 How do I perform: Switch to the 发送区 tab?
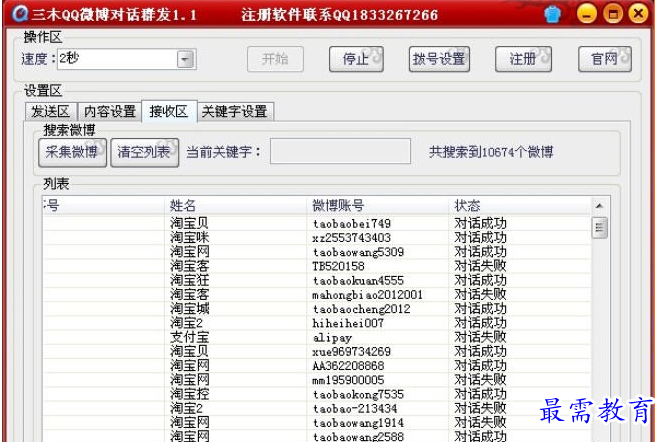pos(51,112)
